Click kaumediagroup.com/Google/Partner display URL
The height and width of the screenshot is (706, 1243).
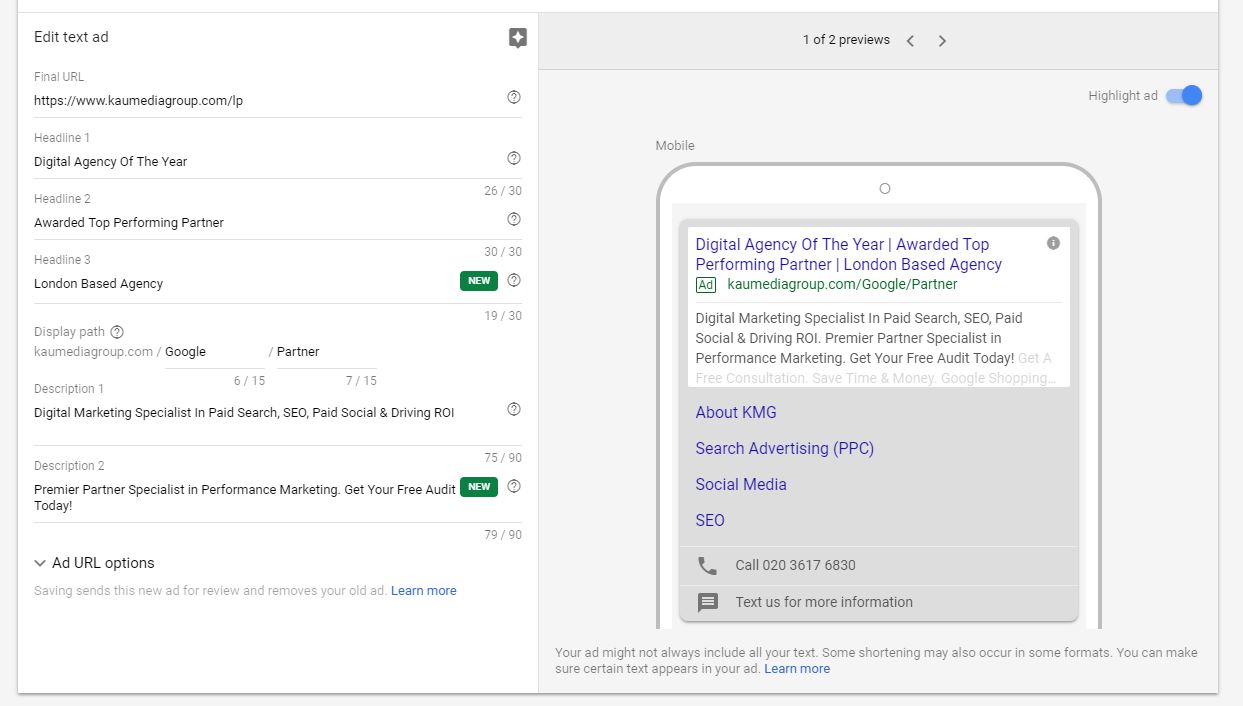pos(842,284)
